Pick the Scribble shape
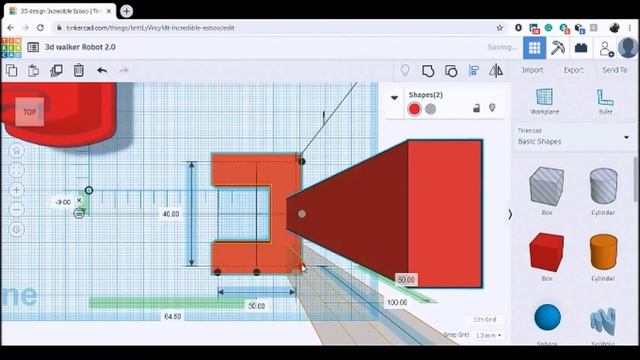Viewport: 640px width, 360px height. click(603, 322)
